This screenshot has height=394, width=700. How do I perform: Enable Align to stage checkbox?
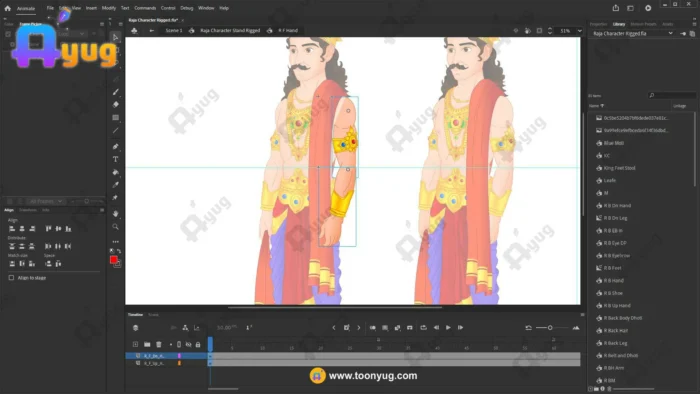click(11, 278)
